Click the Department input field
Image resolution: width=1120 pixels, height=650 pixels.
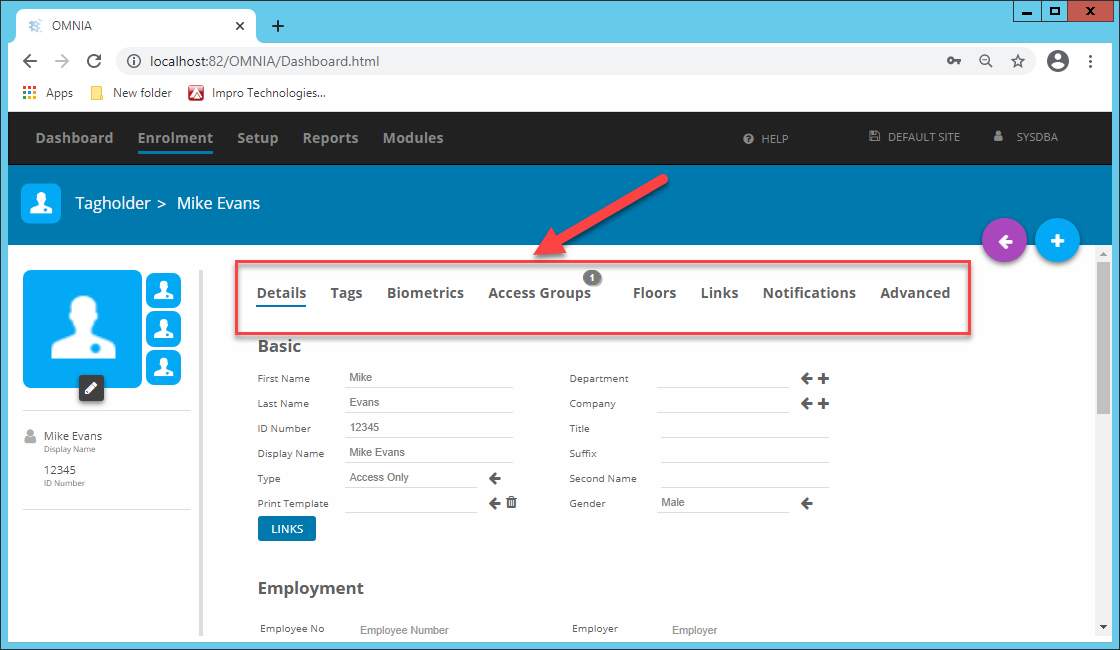(723, 378)
